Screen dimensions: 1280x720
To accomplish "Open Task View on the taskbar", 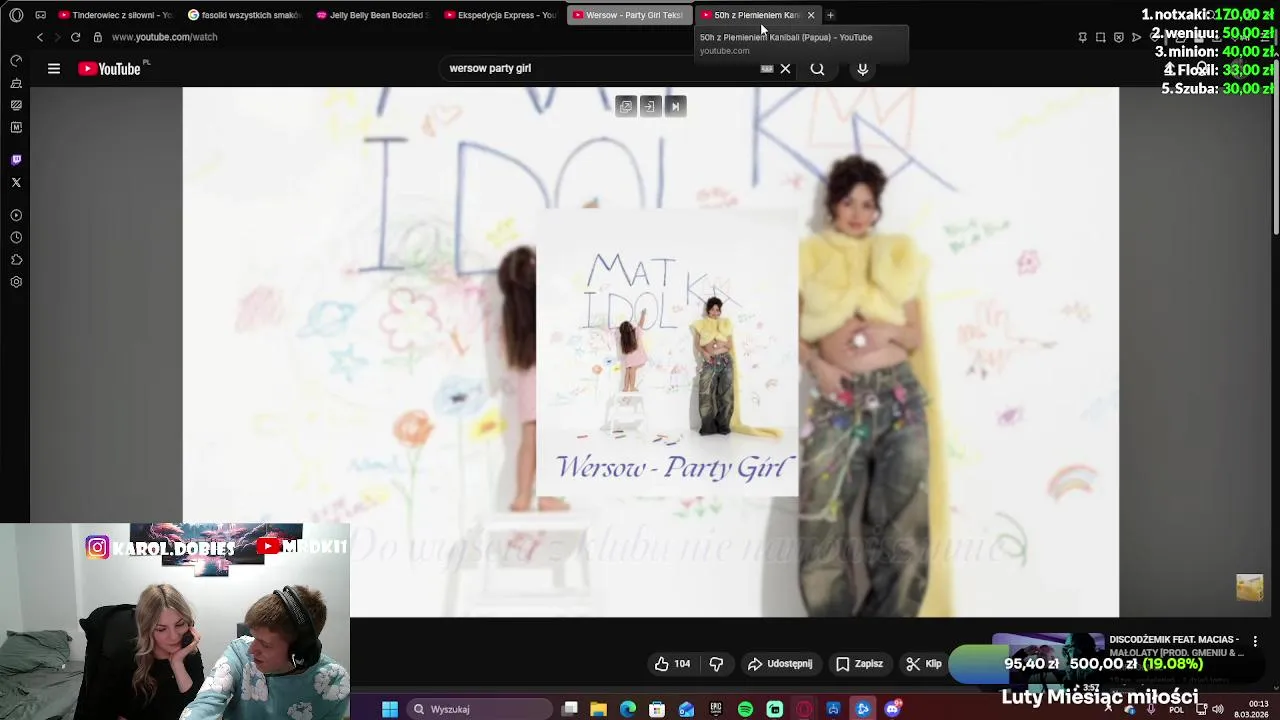I will click(570, 709).
